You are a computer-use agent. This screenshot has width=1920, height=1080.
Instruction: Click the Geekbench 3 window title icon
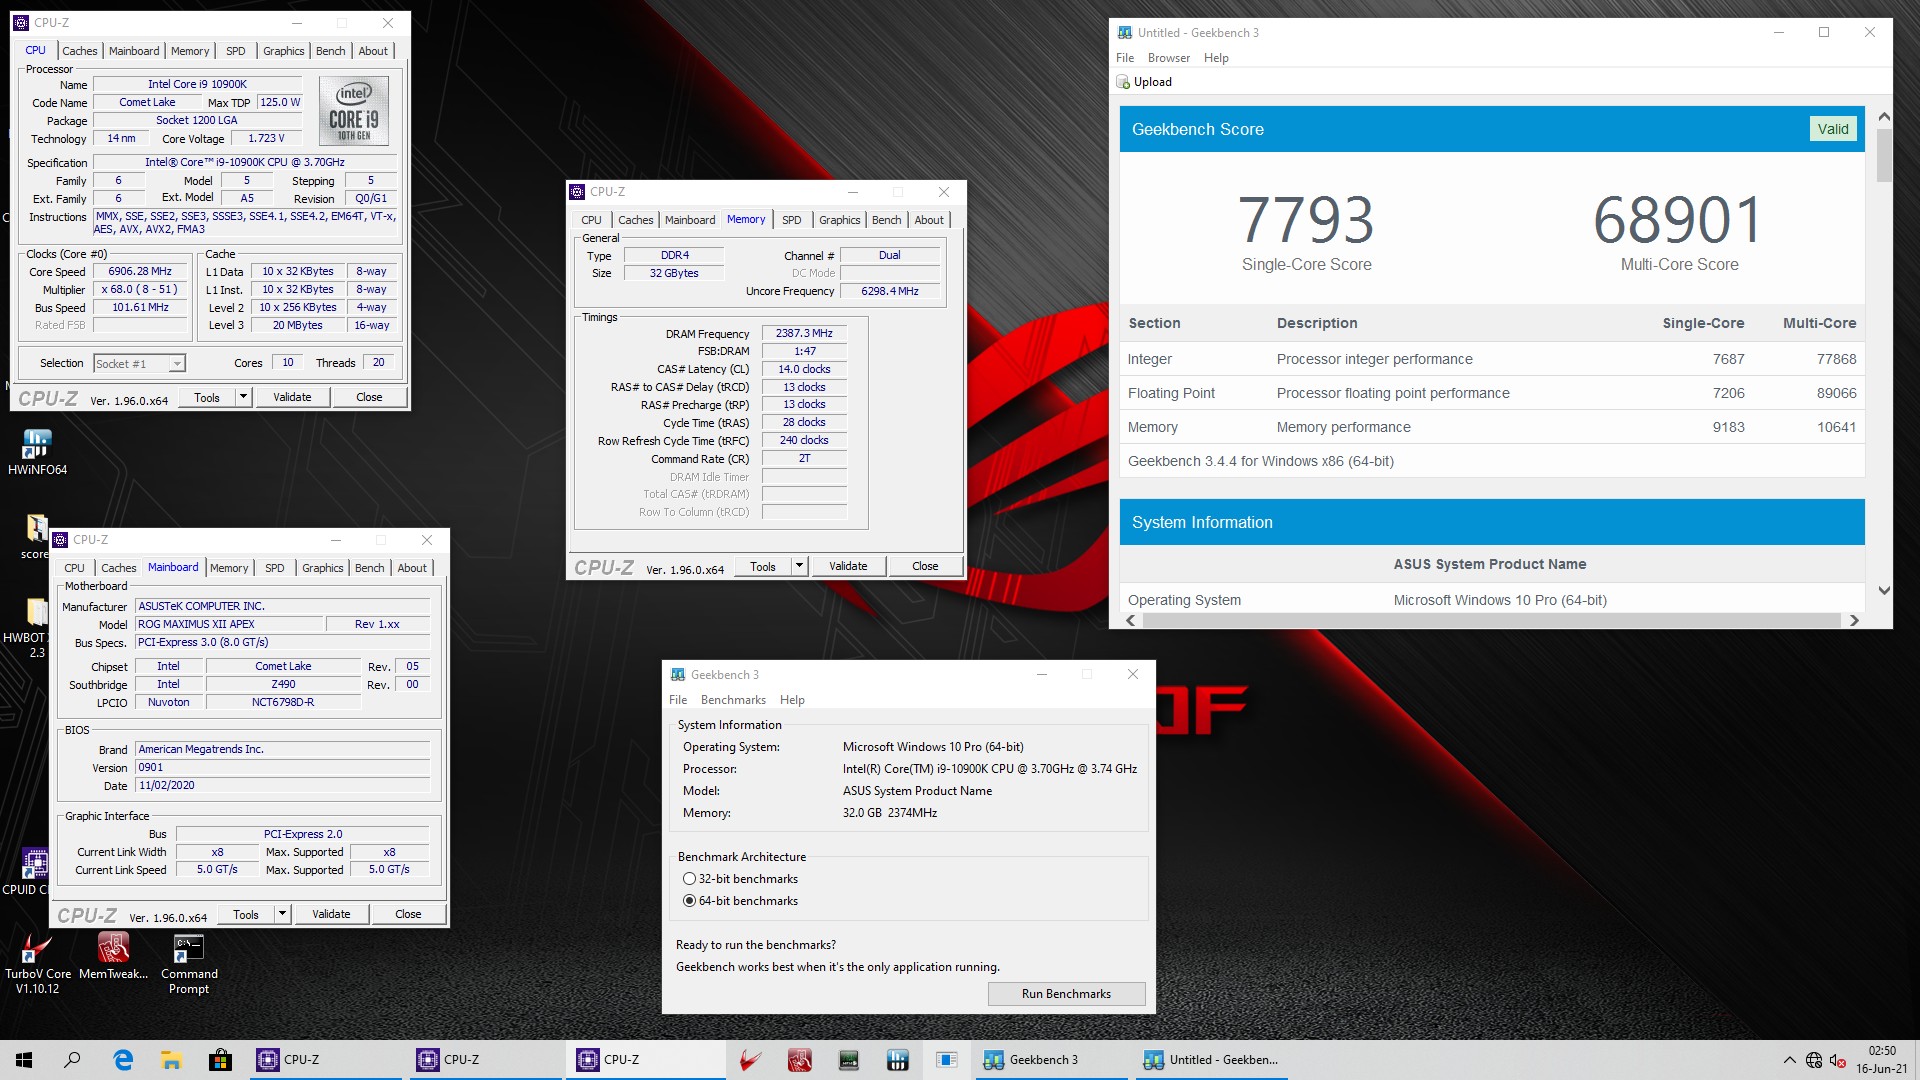click(x=678, y=675)
